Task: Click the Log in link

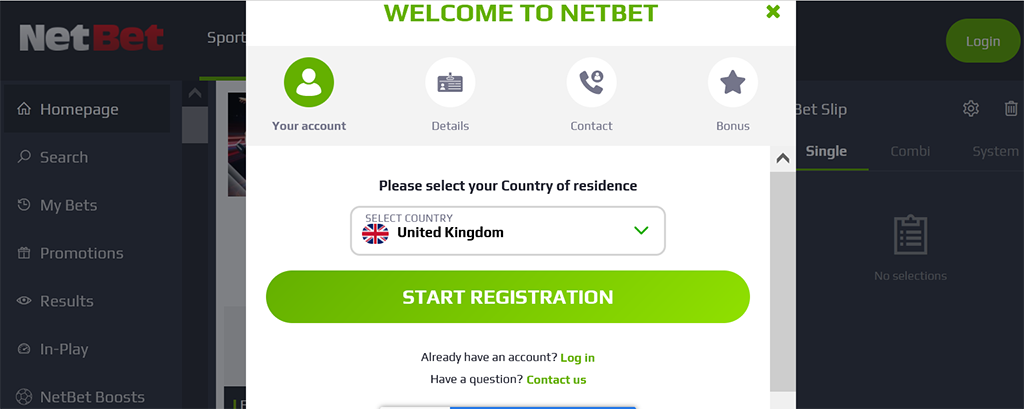Action: click(577, 358)
